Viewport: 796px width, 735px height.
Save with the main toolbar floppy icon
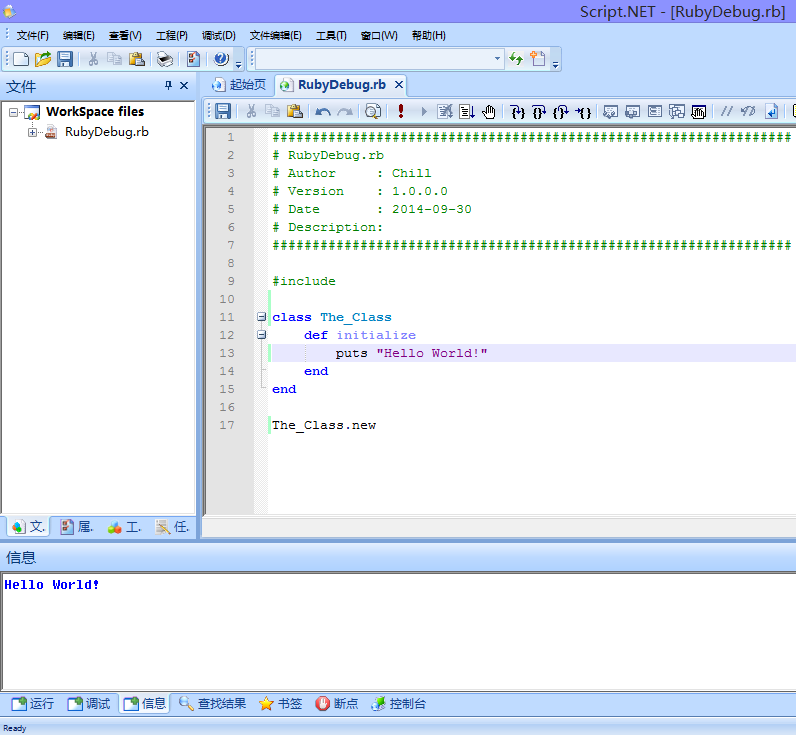(x=65, y=59)
